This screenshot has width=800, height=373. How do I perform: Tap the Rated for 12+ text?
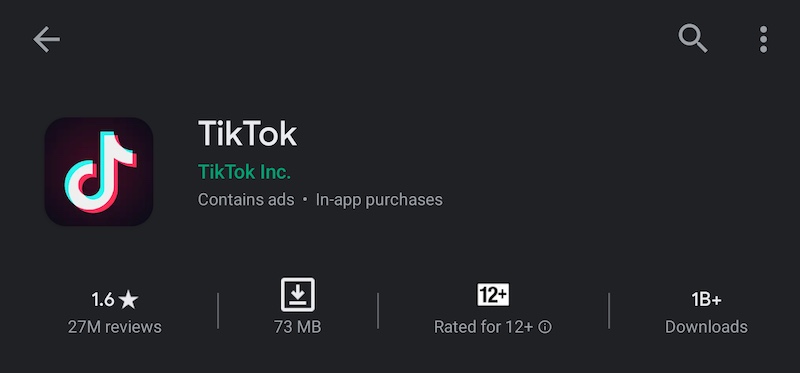click(483, 327)
